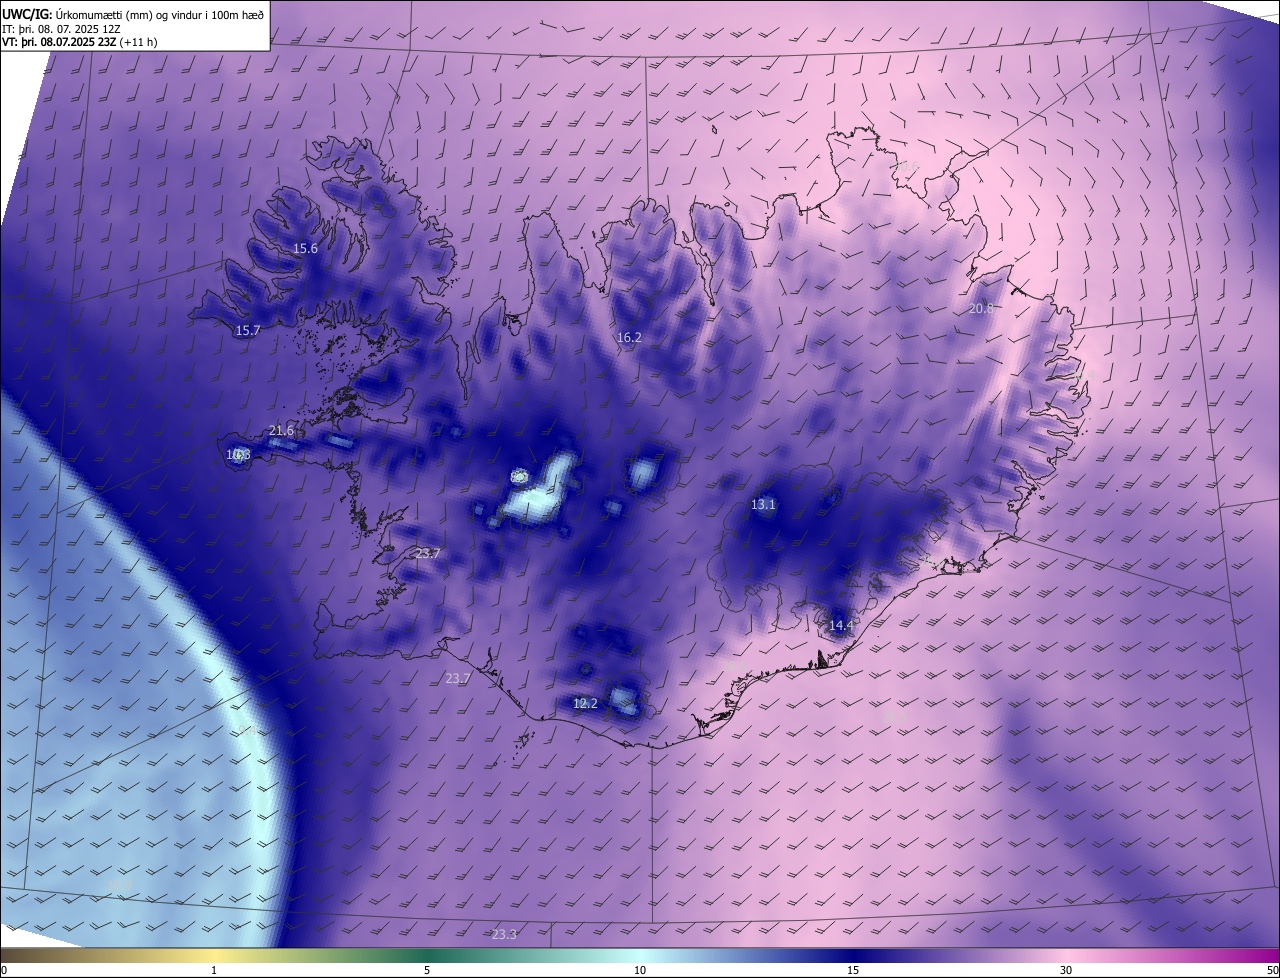Click the 16.2 value label
1280x978 pixels.
click(629, 338)
